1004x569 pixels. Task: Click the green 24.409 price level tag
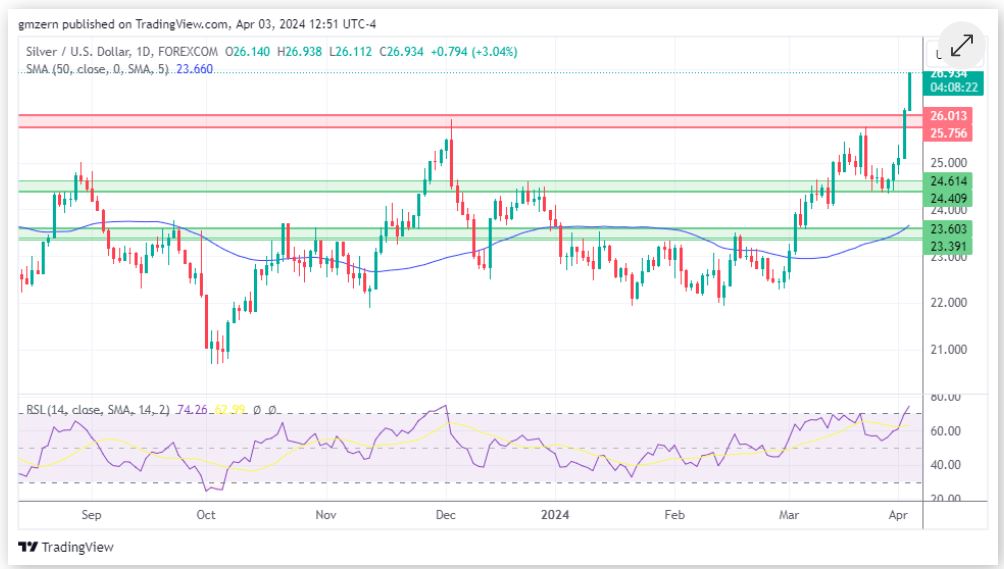[947, 198]
